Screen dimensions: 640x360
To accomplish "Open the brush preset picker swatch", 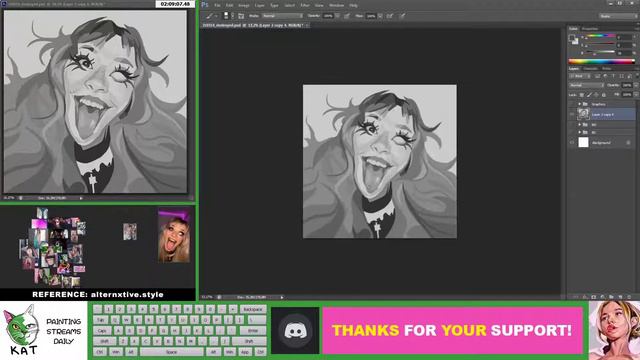I will point(226,16).
